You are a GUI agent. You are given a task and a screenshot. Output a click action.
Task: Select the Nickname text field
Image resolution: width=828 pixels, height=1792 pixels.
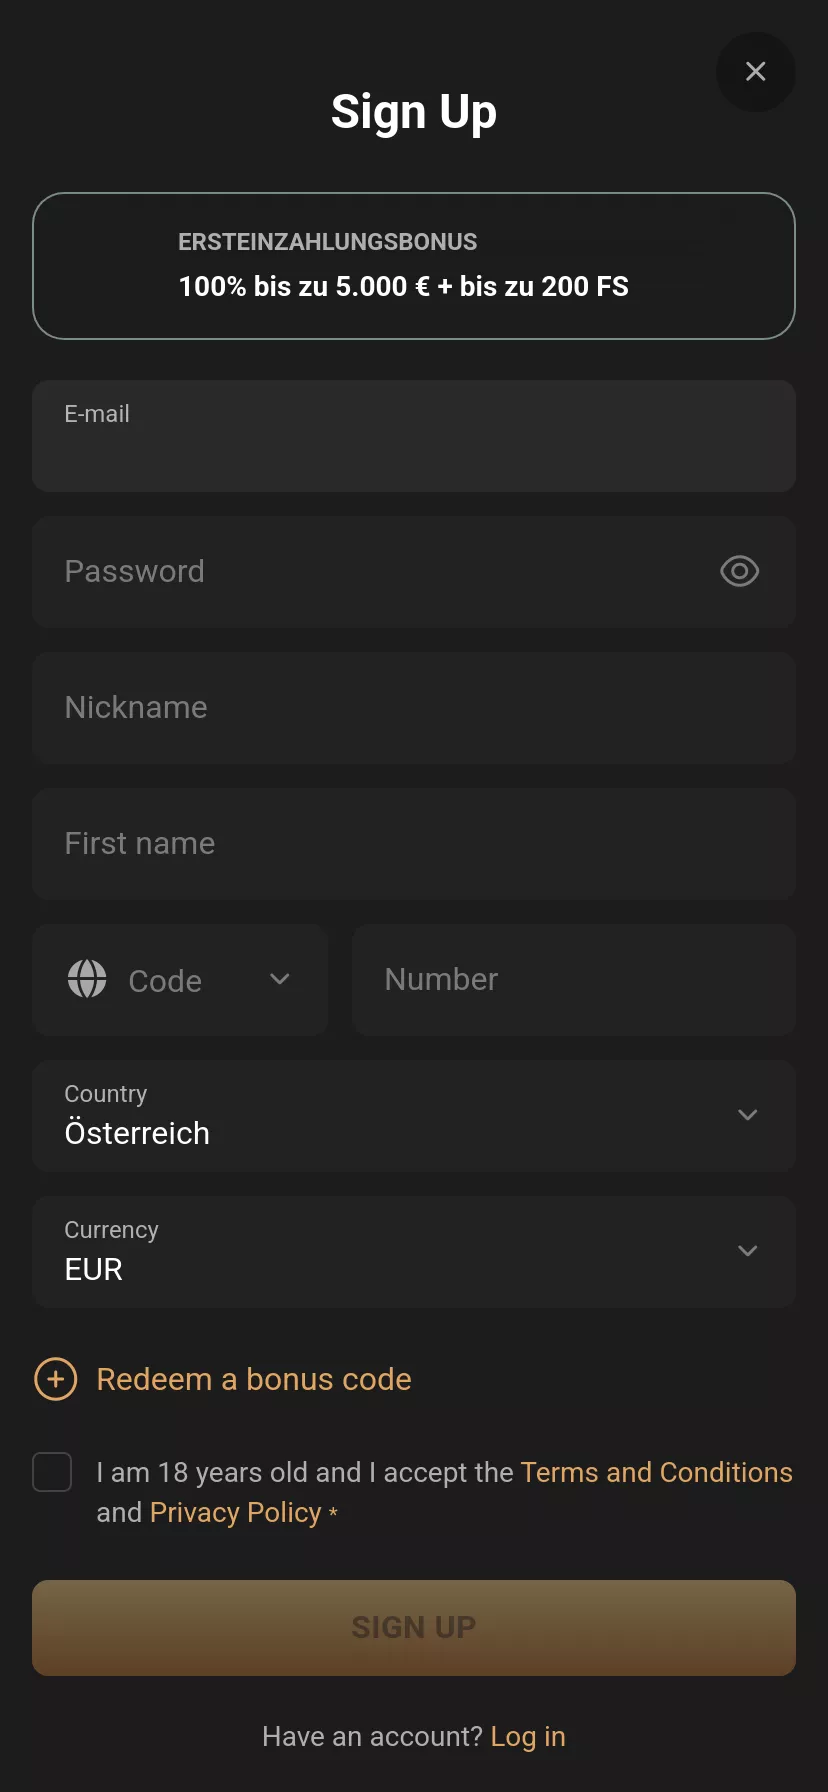[x=414, y=708]
